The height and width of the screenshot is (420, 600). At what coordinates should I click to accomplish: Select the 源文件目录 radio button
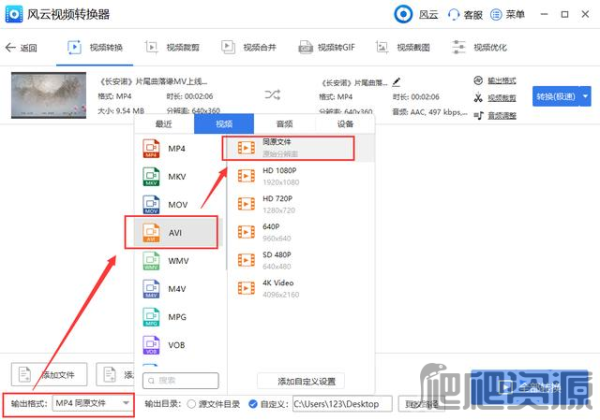(x=191, y=404)
